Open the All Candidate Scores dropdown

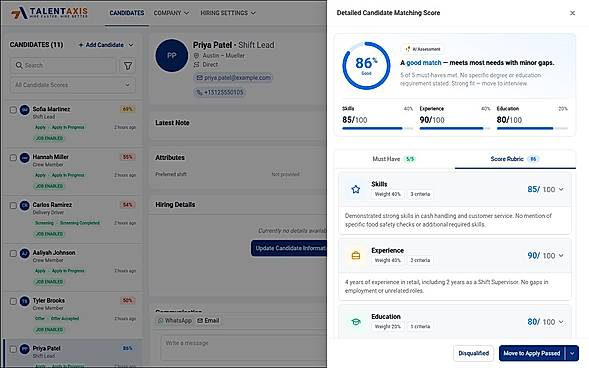pyautogui.click(x=73, y=85)
